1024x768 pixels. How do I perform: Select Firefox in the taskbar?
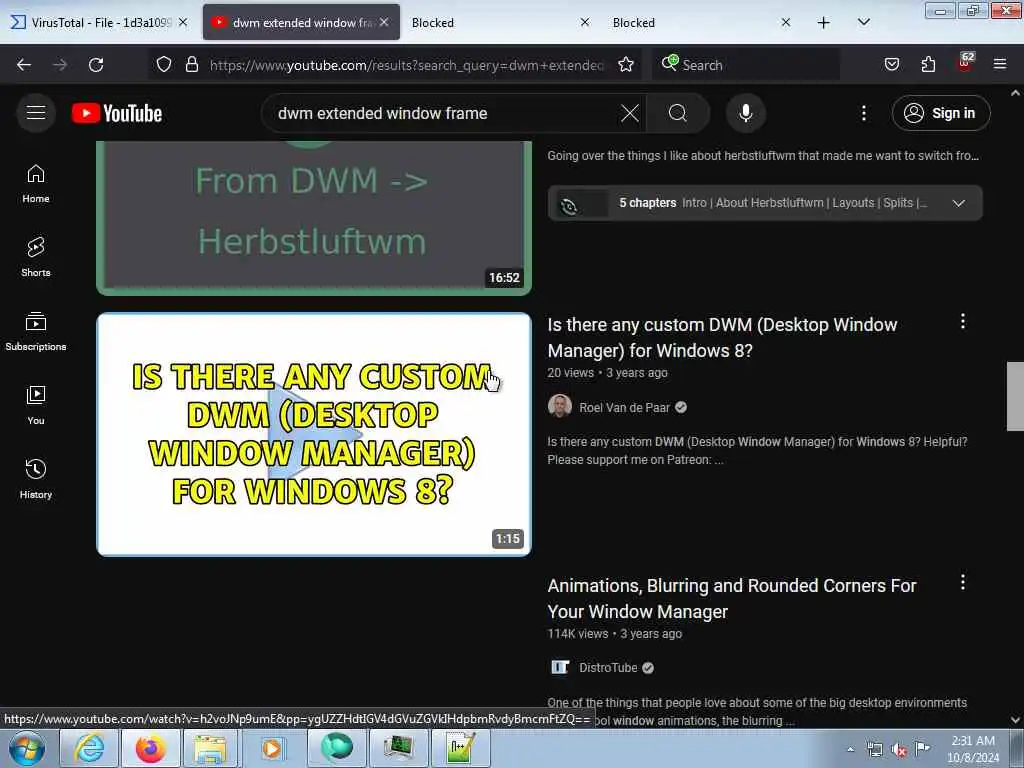[150, 749]
